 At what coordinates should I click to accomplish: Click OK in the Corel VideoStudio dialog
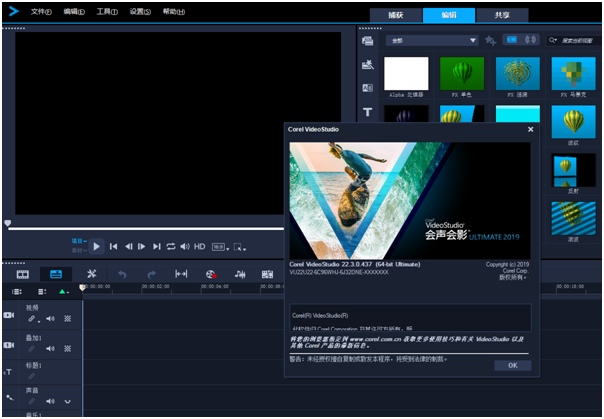pos(513,365)
